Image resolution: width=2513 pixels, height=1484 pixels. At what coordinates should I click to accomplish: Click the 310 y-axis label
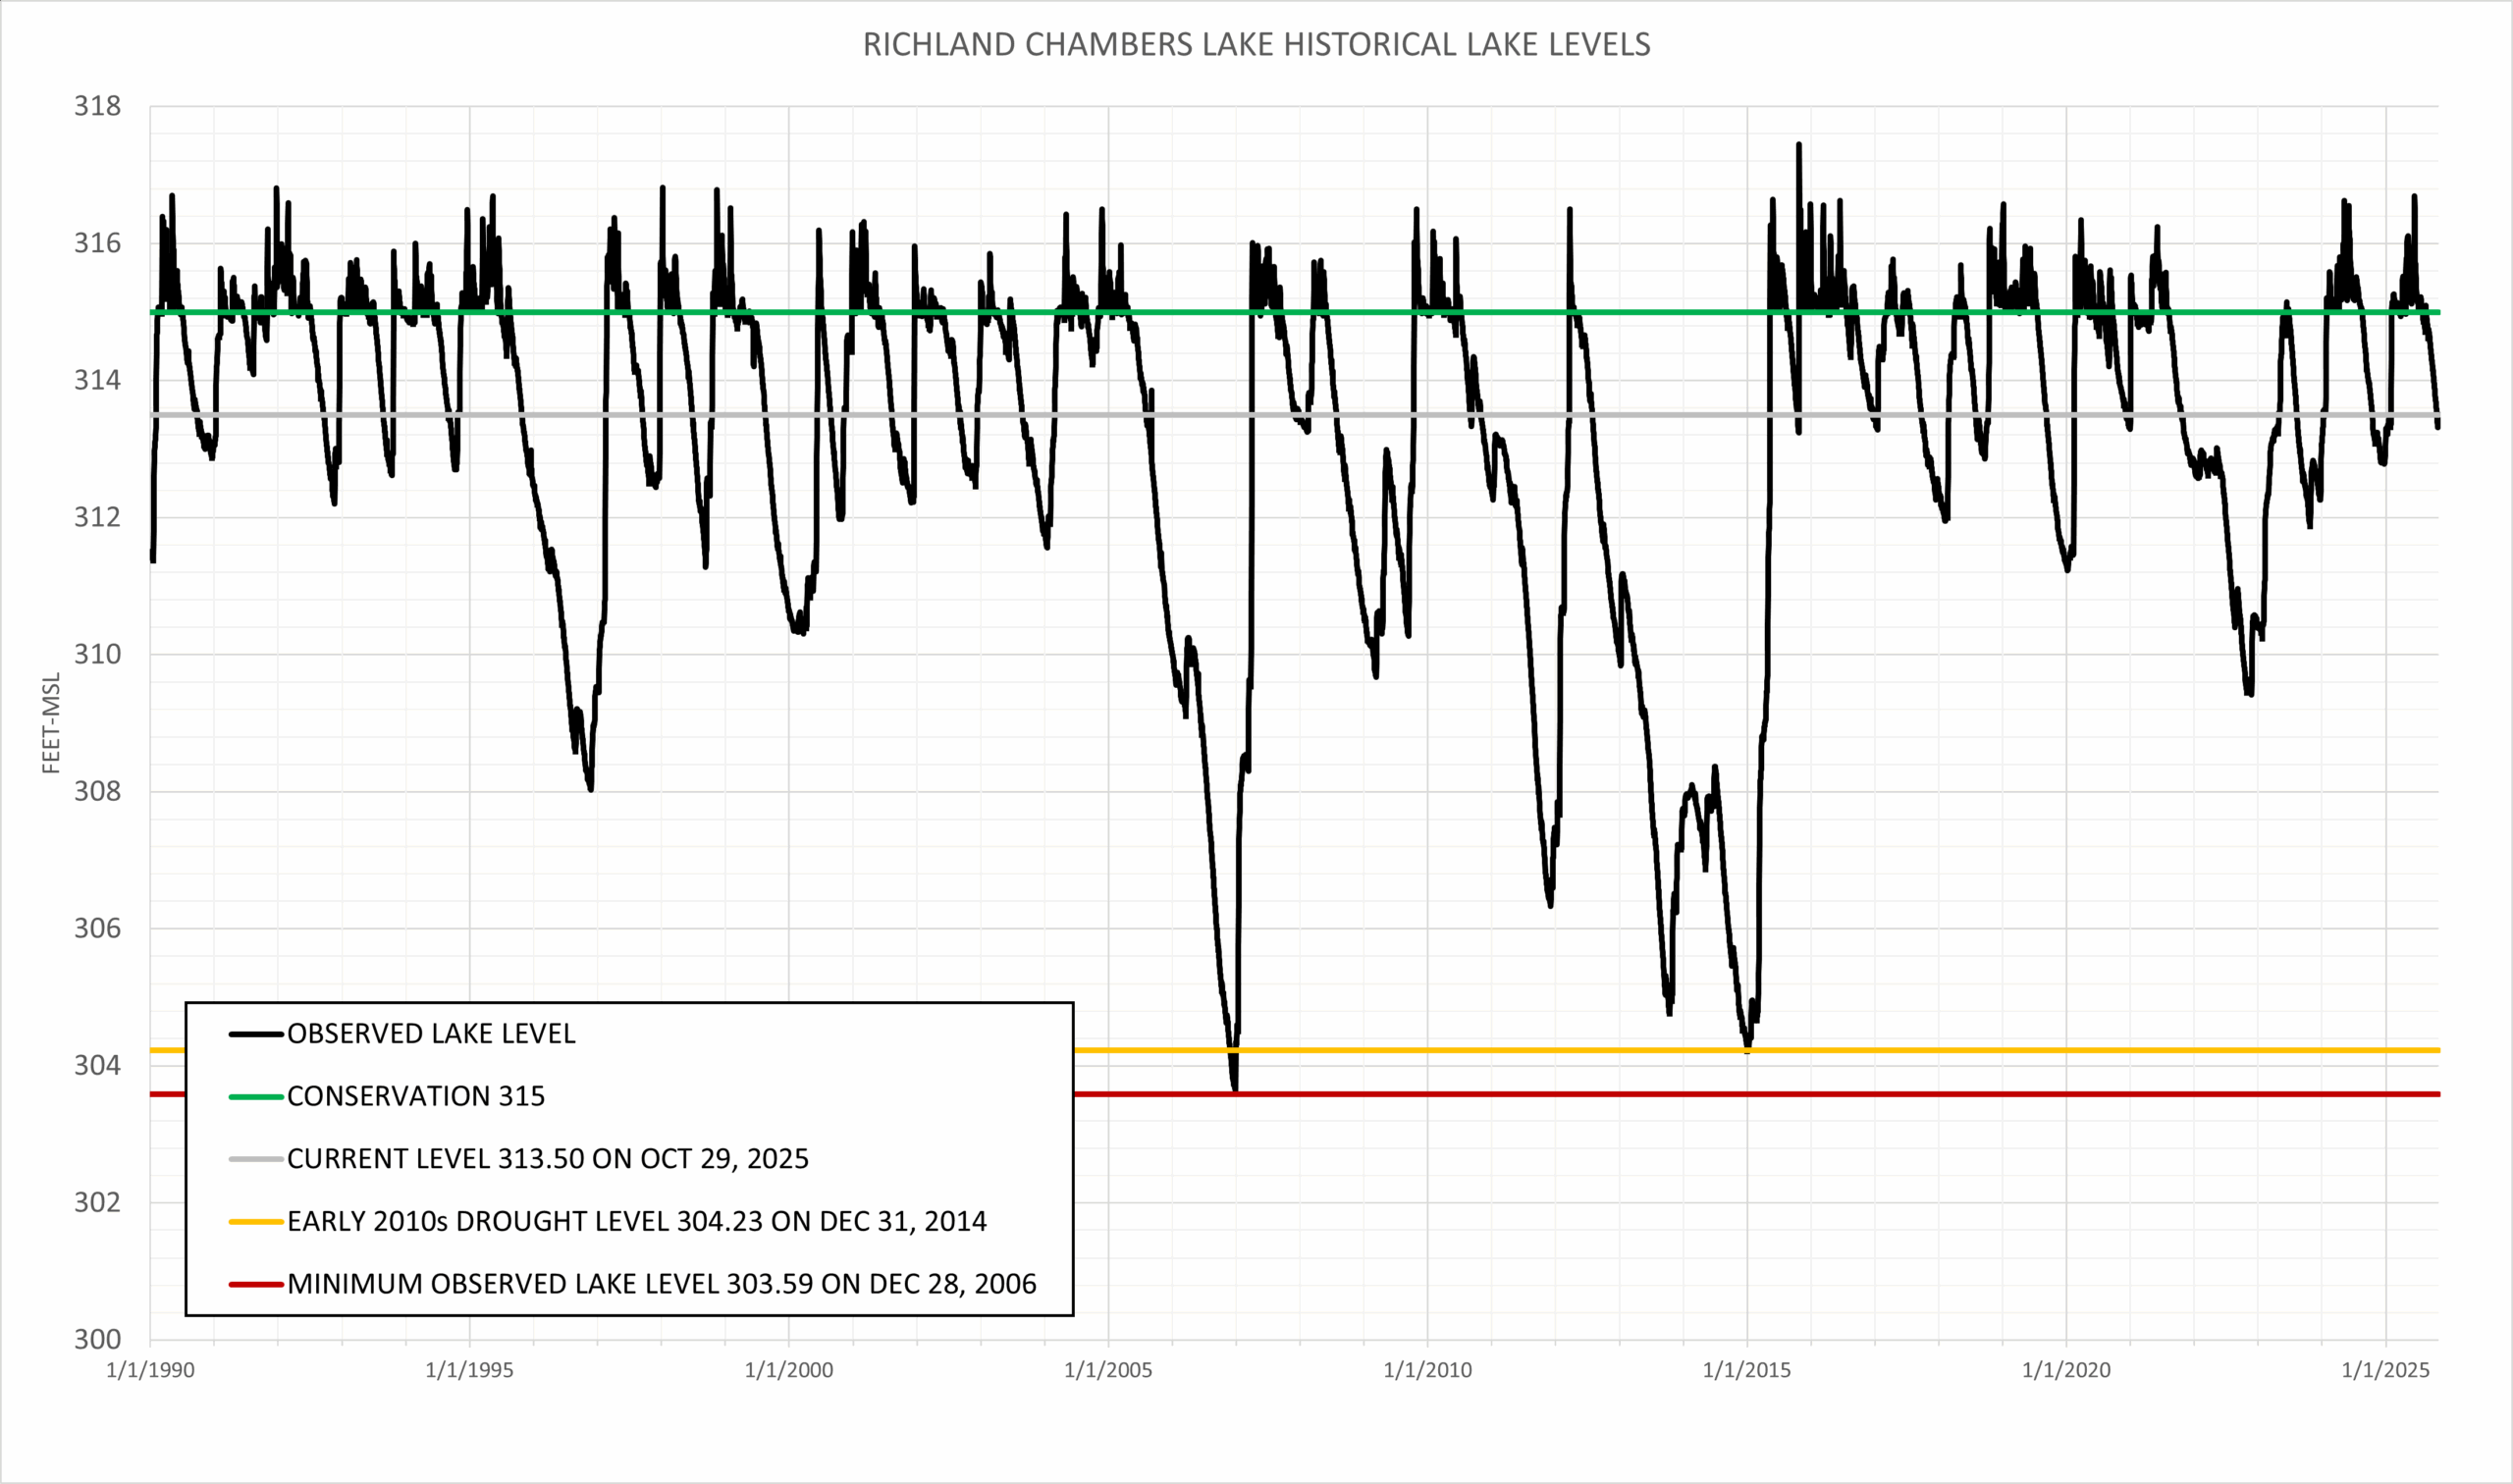tap(97, 655)
